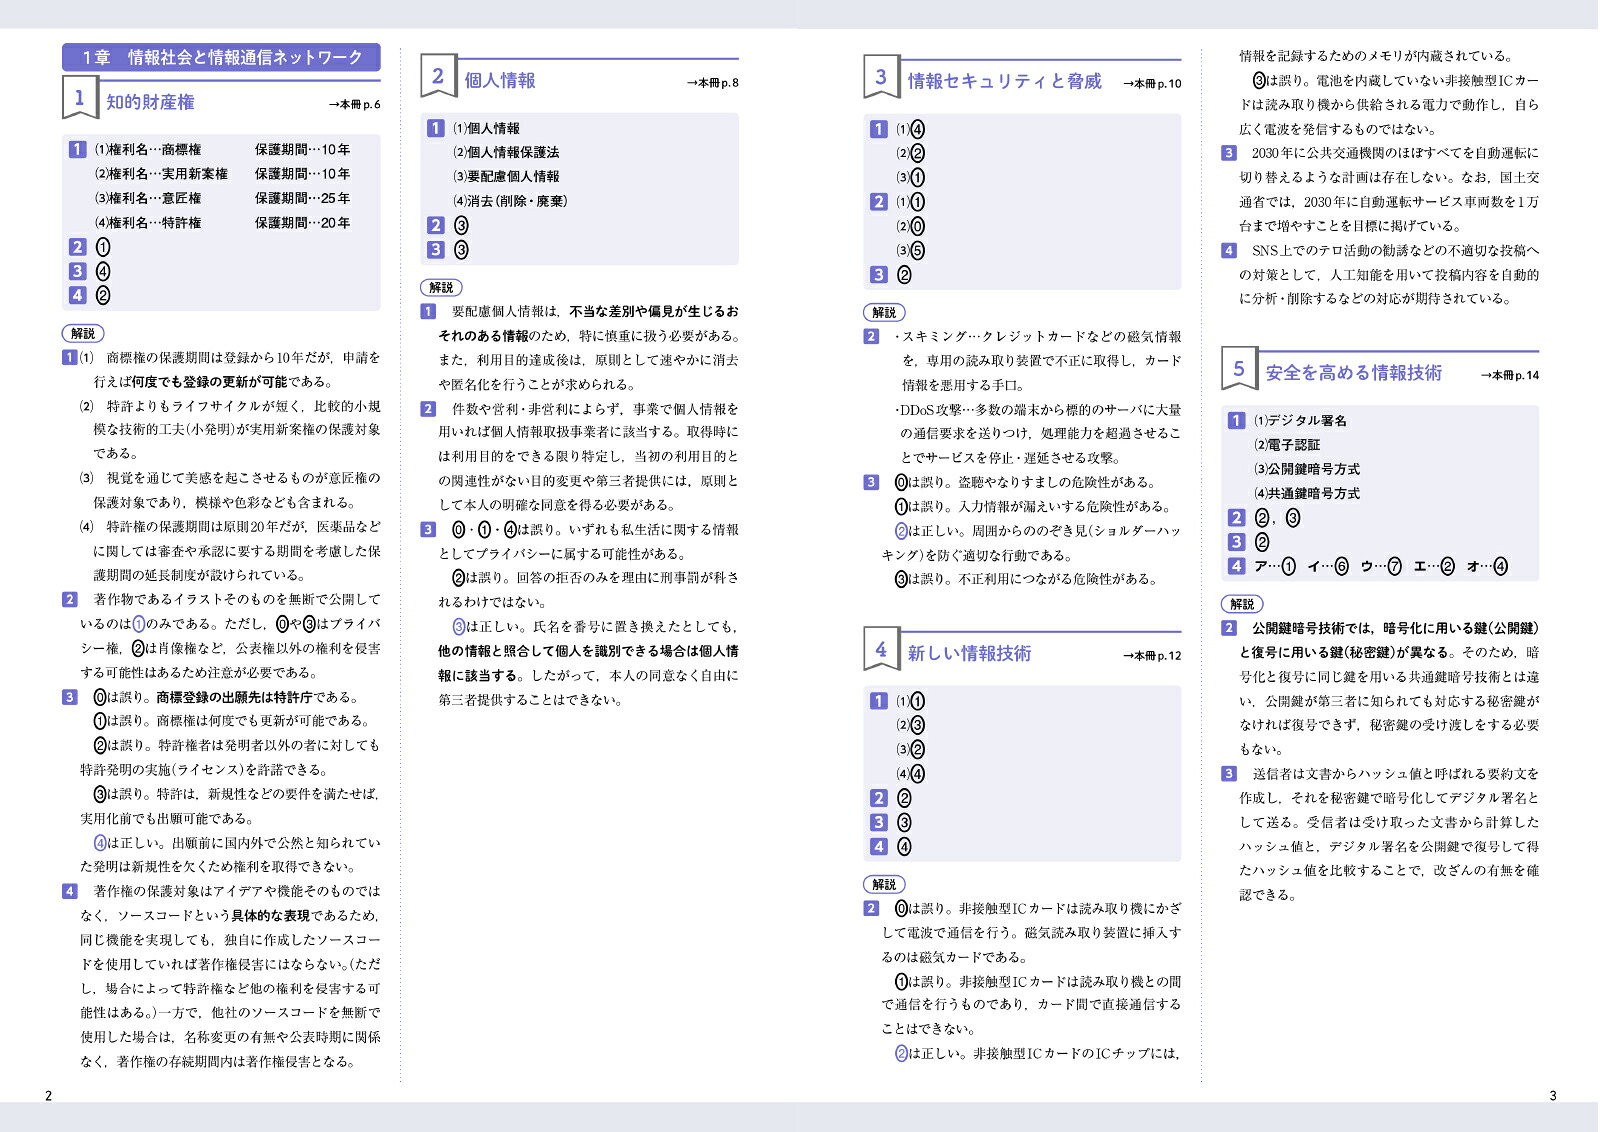1600x1132 pixels.
Task: Click the large section number 4 box
Action: tap(881, 650)
